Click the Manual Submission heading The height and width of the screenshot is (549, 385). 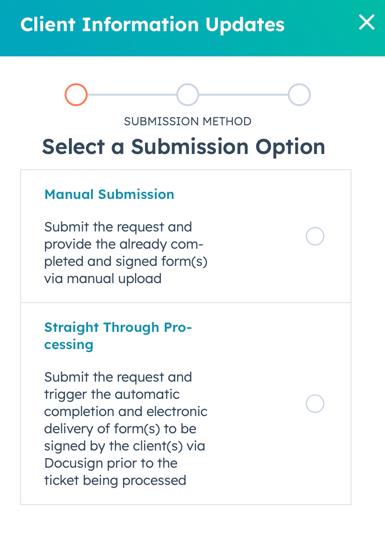[109, 194]
